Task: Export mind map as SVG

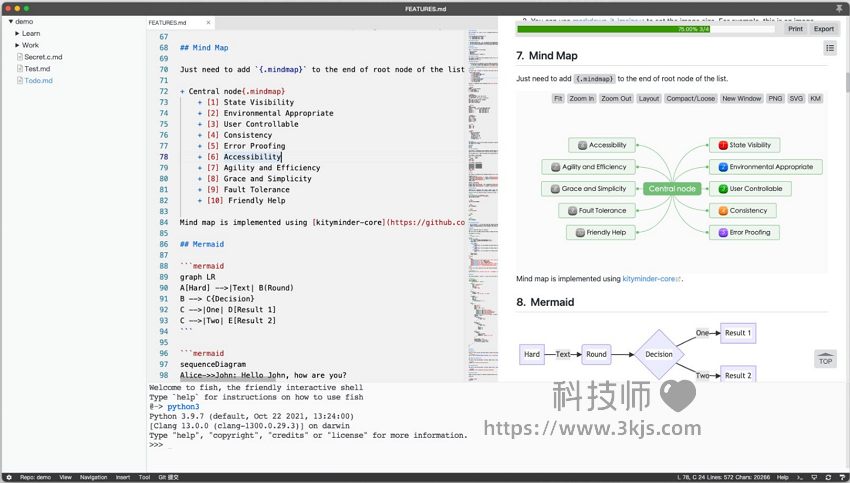Action: pyautogui.click(x=796, y=99)
